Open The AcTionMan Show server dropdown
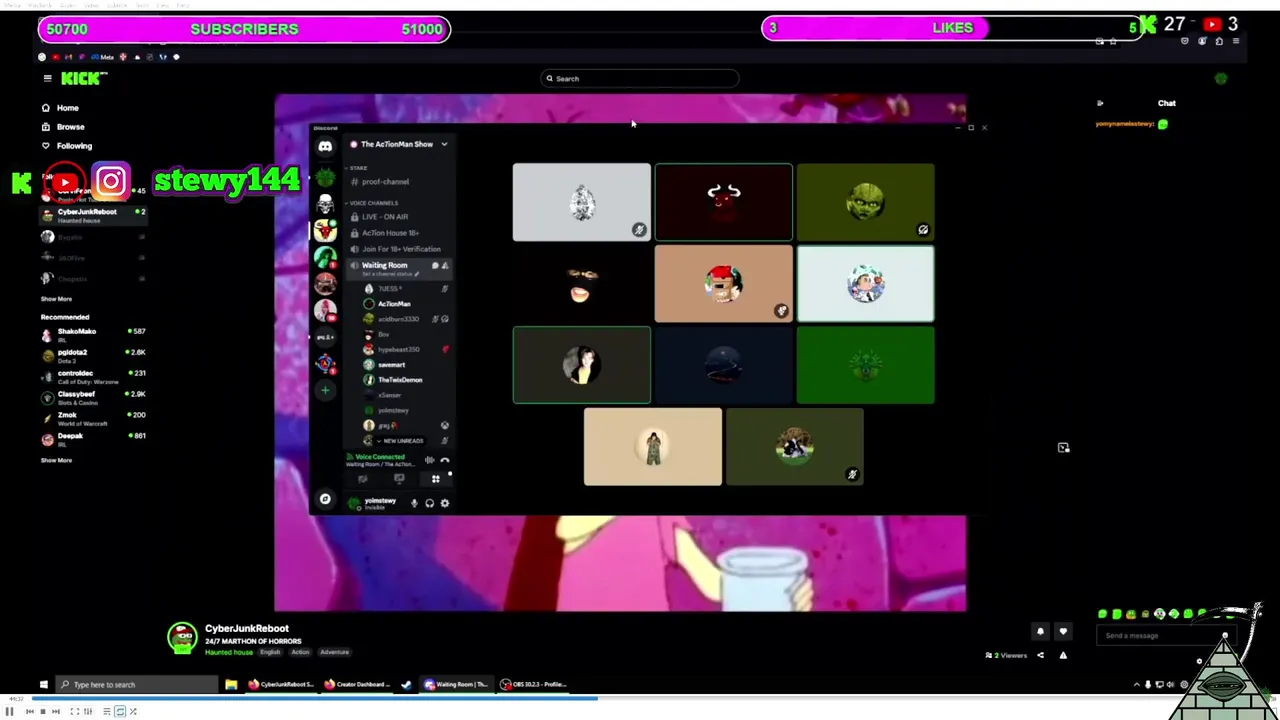 [x=444, y=144]
